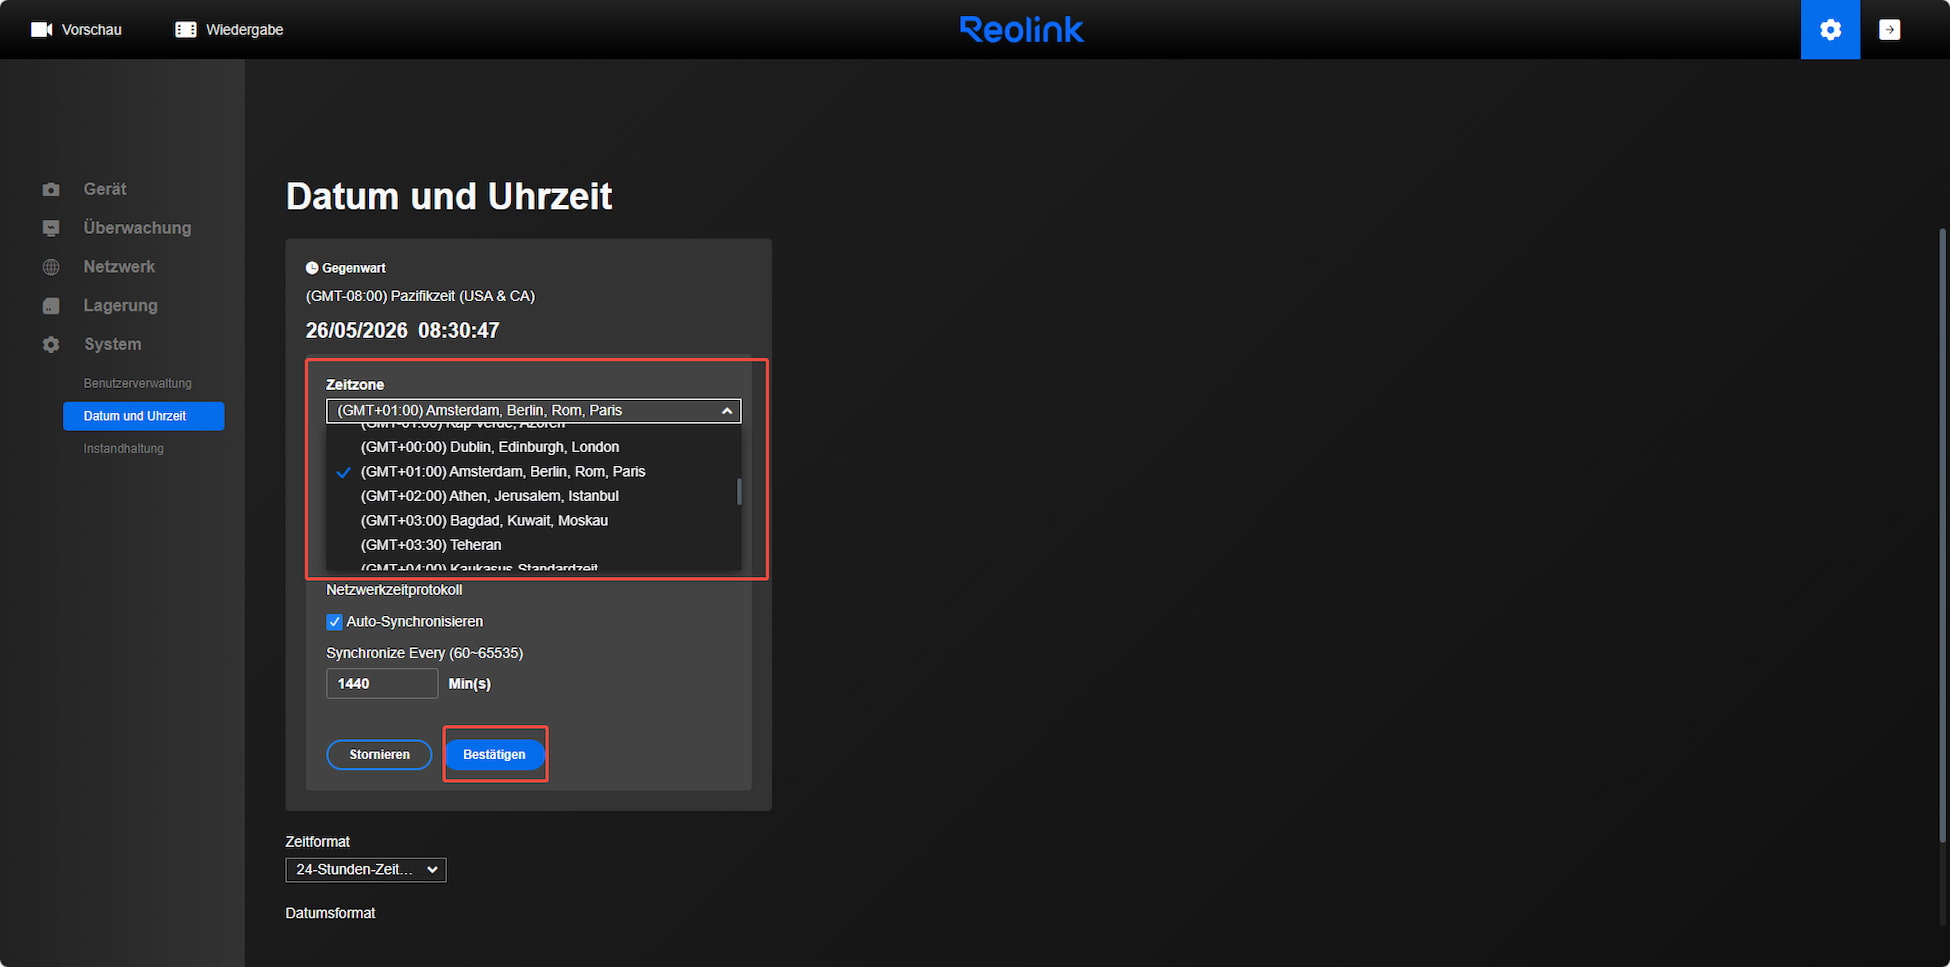Collapse the System section
This screenshot has width=1950, height=967.
[112, 344]
